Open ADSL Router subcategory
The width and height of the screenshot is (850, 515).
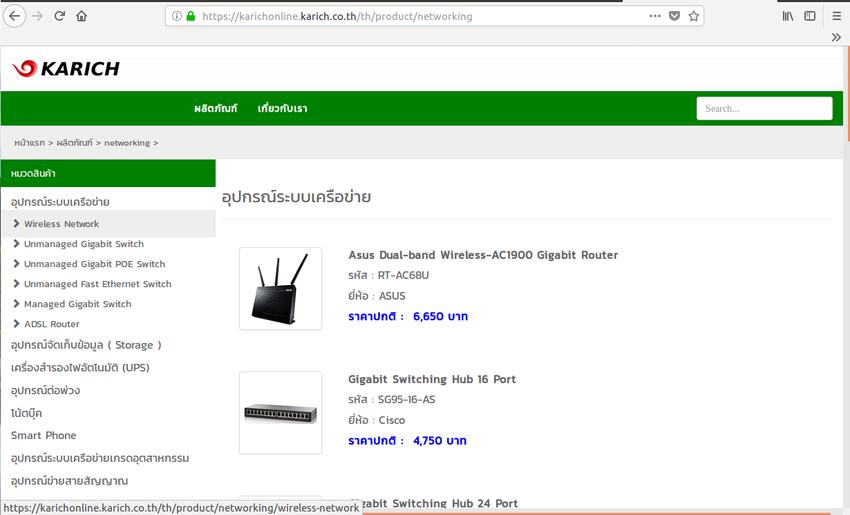coord(52,324)
